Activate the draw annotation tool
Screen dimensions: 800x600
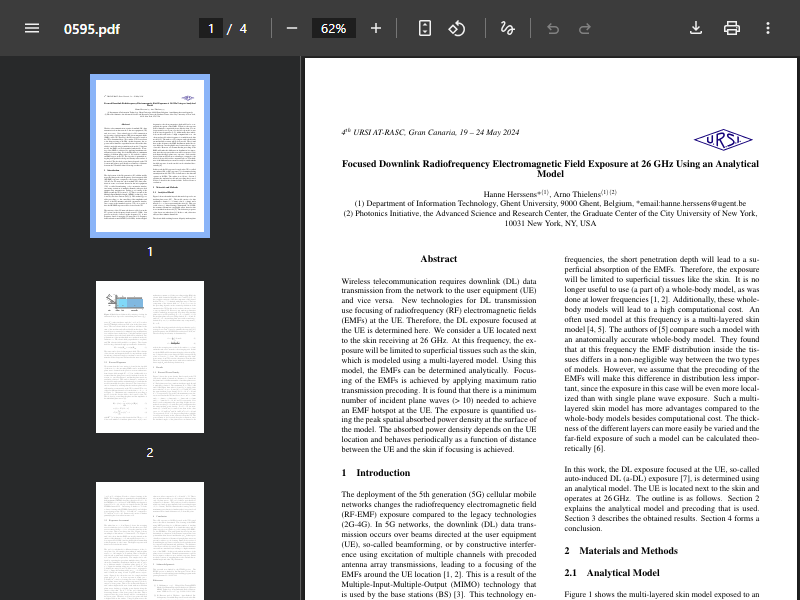click(x=507, y=28)
